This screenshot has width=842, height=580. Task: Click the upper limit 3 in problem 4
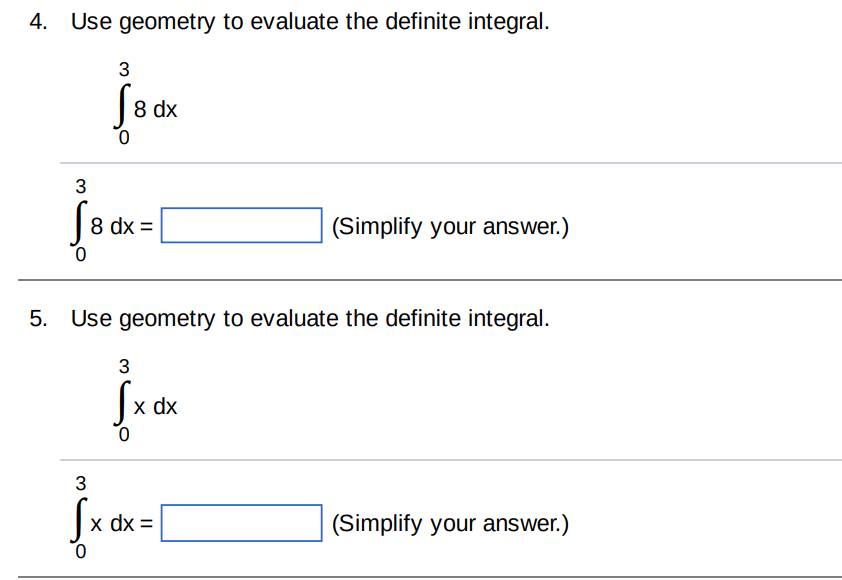tap(123, 70)
